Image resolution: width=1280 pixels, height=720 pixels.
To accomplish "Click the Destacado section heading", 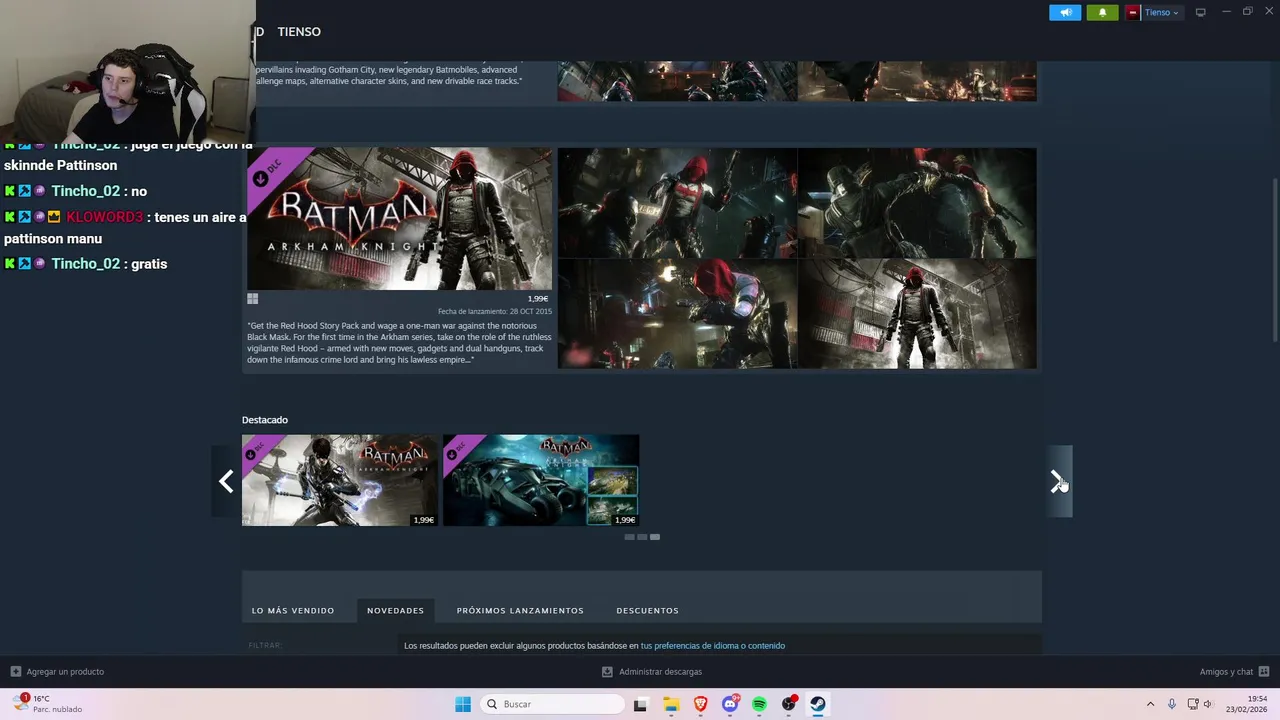I will click(x=265, y=420).
